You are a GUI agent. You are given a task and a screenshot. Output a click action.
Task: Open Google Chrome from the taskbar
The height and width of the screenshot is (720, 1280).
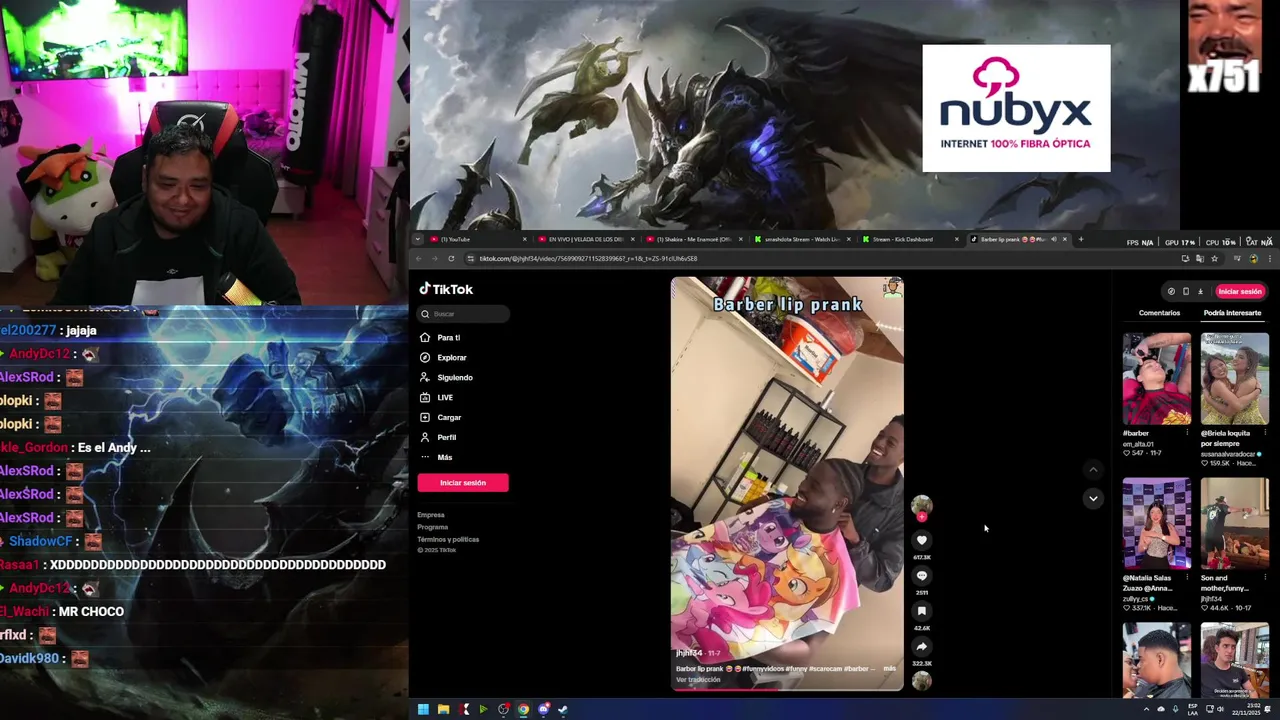(523, 709)
